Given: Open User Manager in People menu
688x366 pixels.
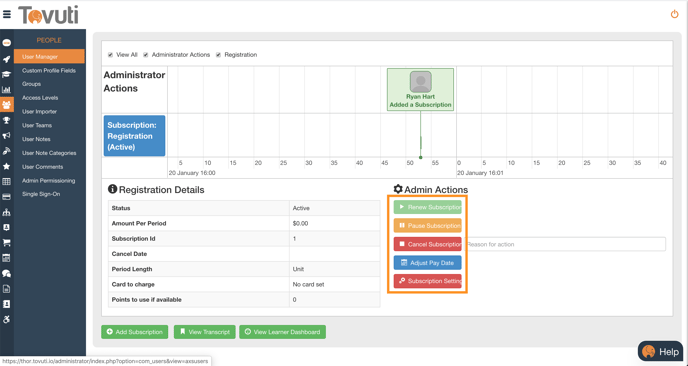Looking at the screenshot, I should tap(49, 57).
